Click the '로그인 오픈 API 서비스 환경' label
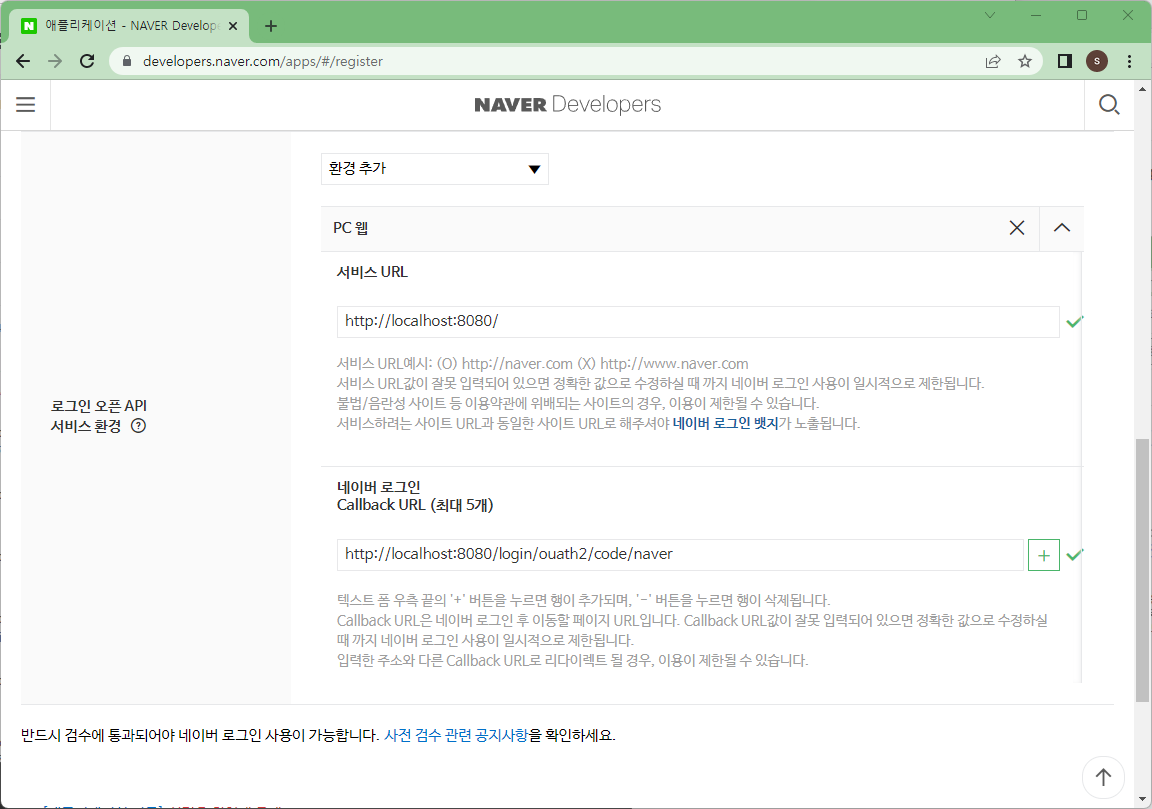The width and height of the screenshot is (1152, 809). [x=98, y=416]
